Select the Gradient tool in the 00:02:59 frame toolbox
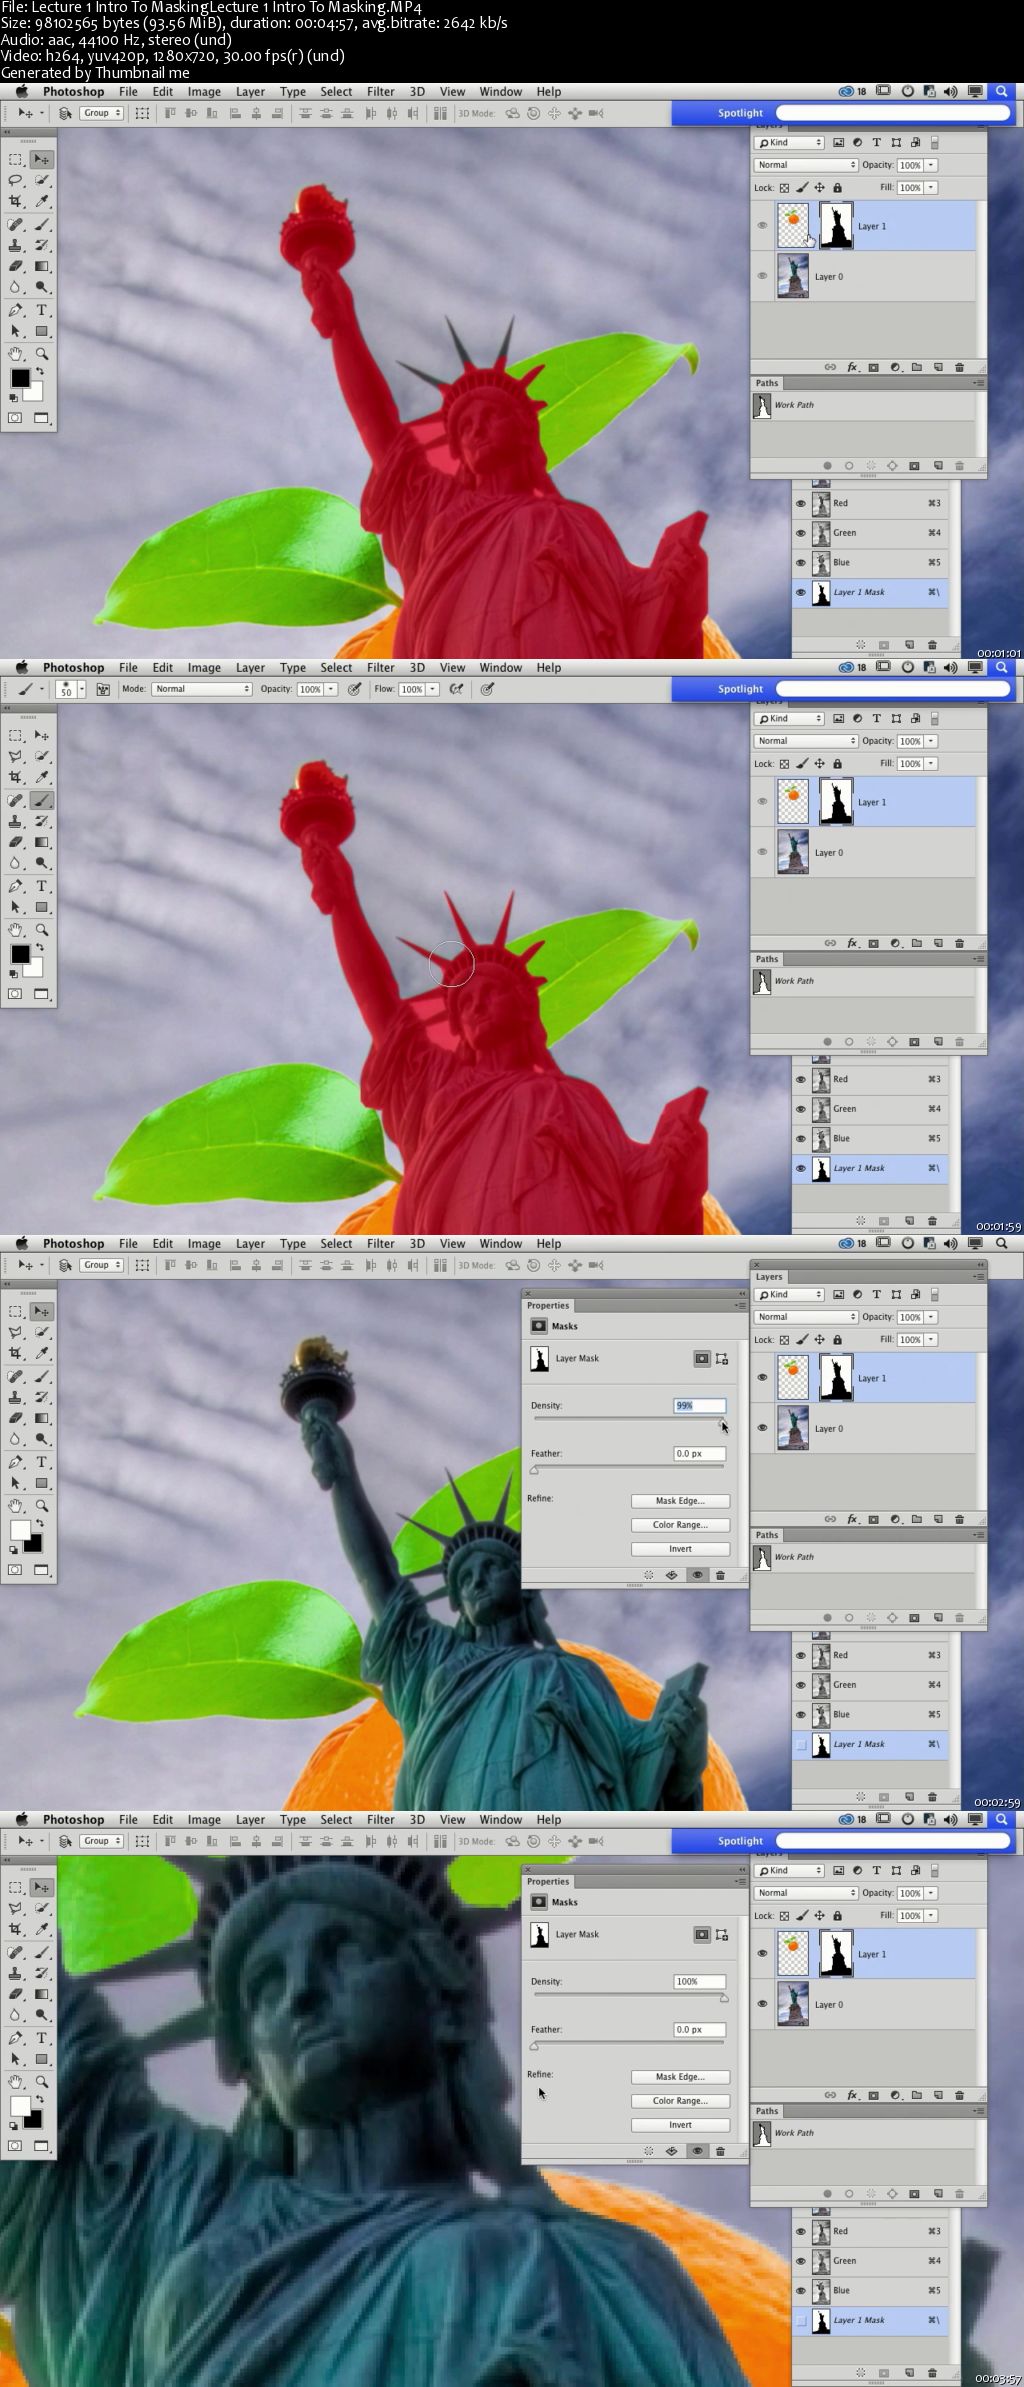 click(x=42, y=1418)
